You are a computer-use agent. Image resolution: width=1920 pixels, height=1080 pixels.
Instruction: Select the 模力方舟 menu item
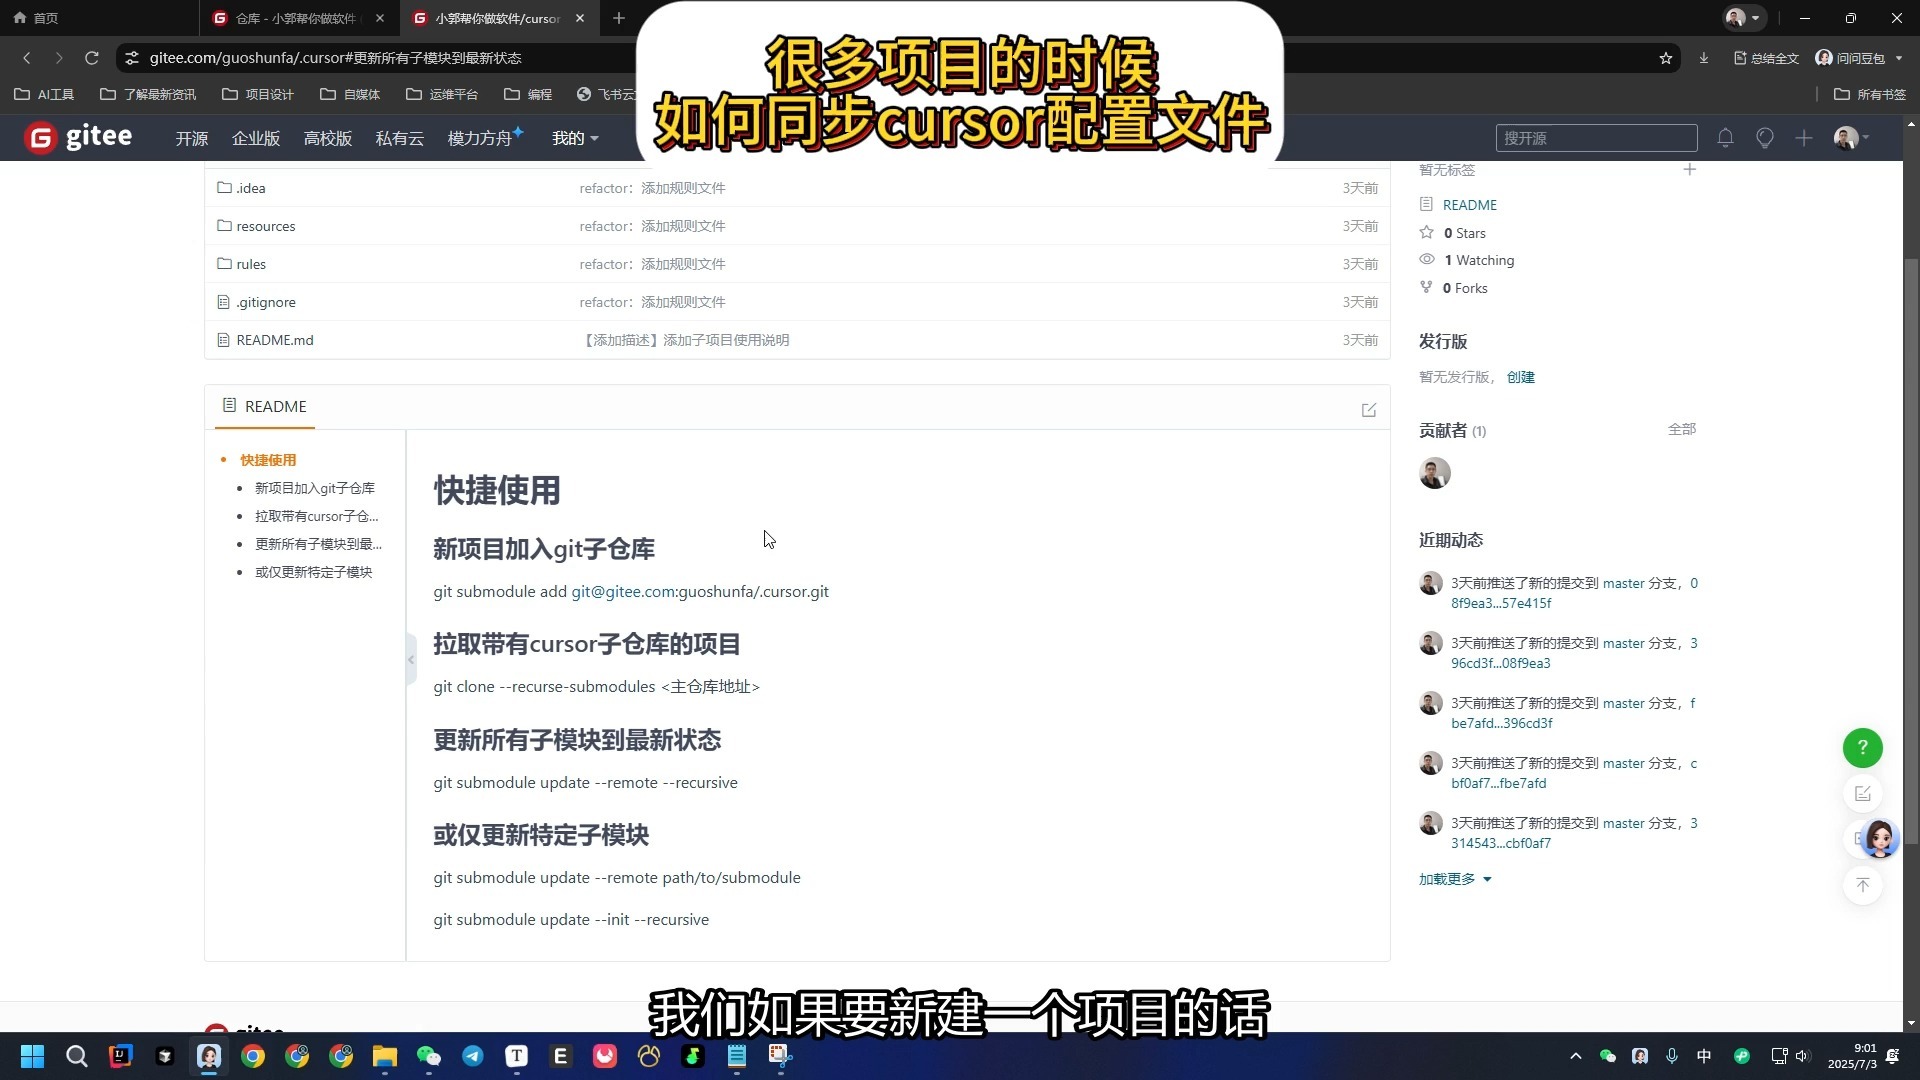pos(484,137)
